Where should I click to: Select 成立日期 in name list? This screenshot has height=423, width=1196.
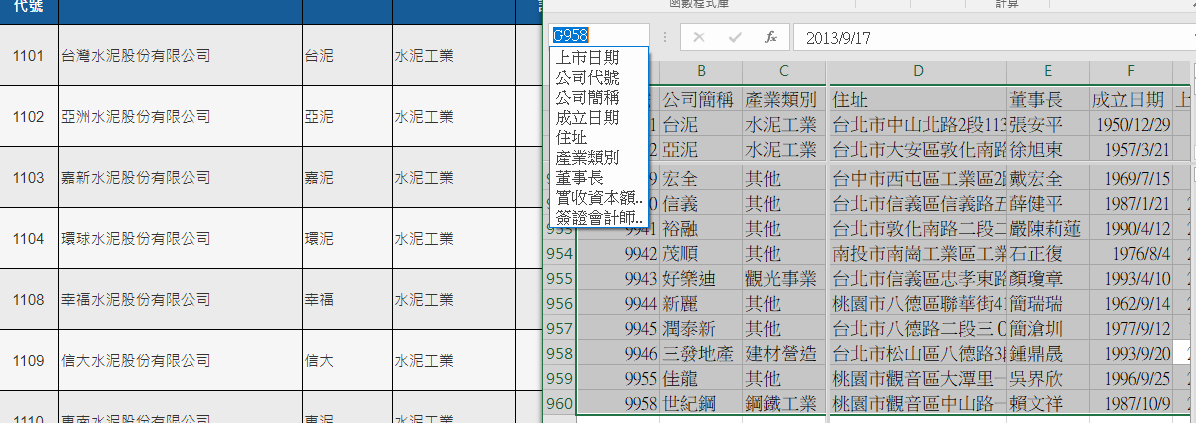pos(599,118)
